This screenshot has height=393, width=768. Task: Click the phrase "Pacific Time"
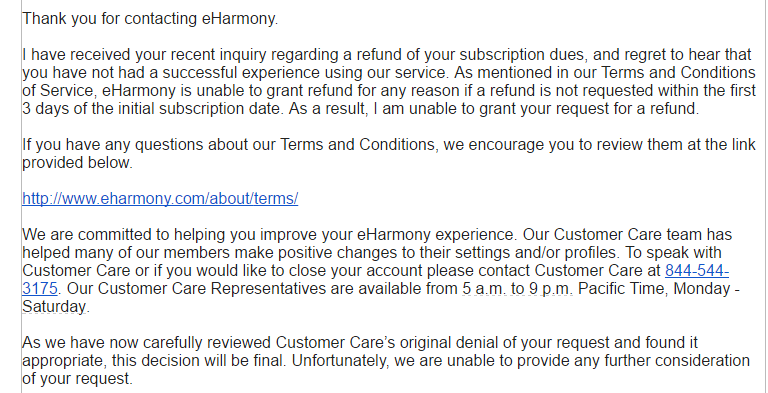pos(622,289)
